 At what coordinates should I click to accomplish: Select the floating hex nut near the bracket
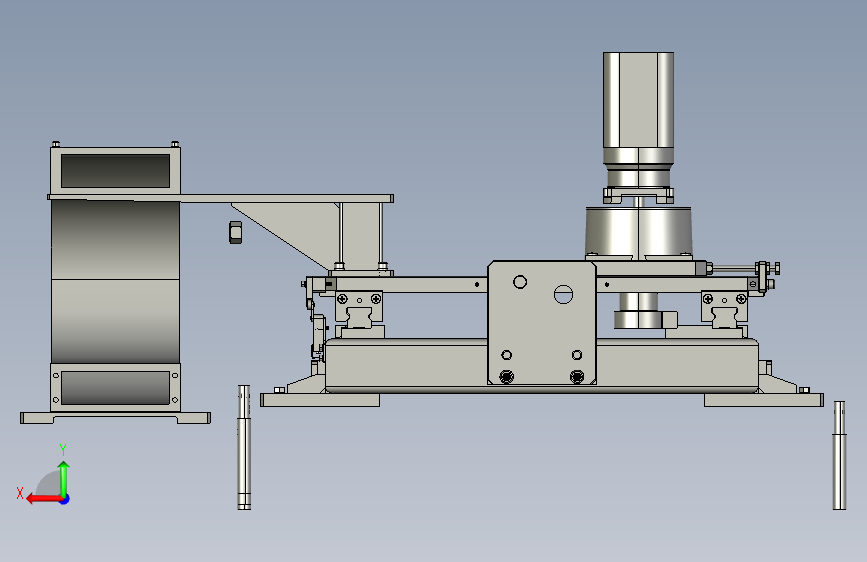236,232
